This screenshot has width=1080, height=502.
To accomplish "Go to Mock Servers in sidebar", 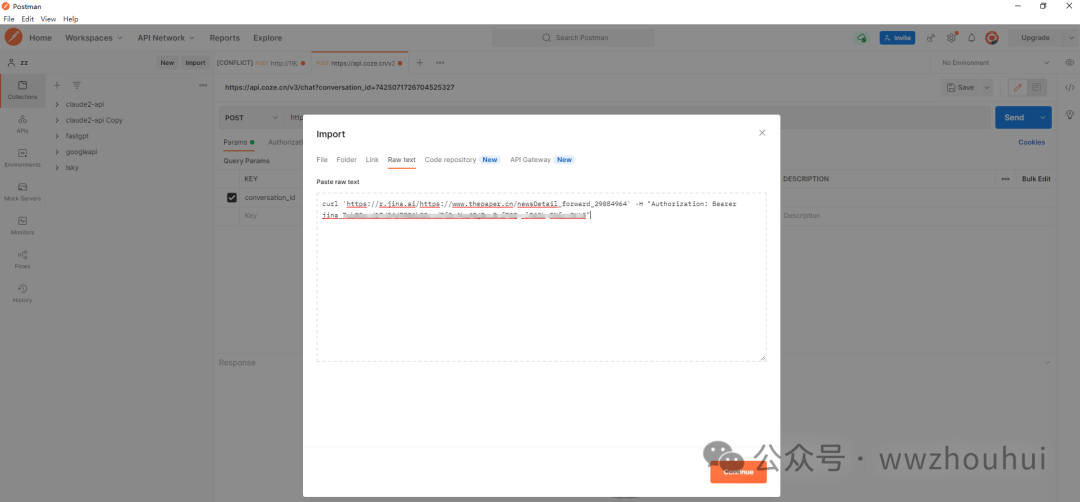I will coord(22,192).
